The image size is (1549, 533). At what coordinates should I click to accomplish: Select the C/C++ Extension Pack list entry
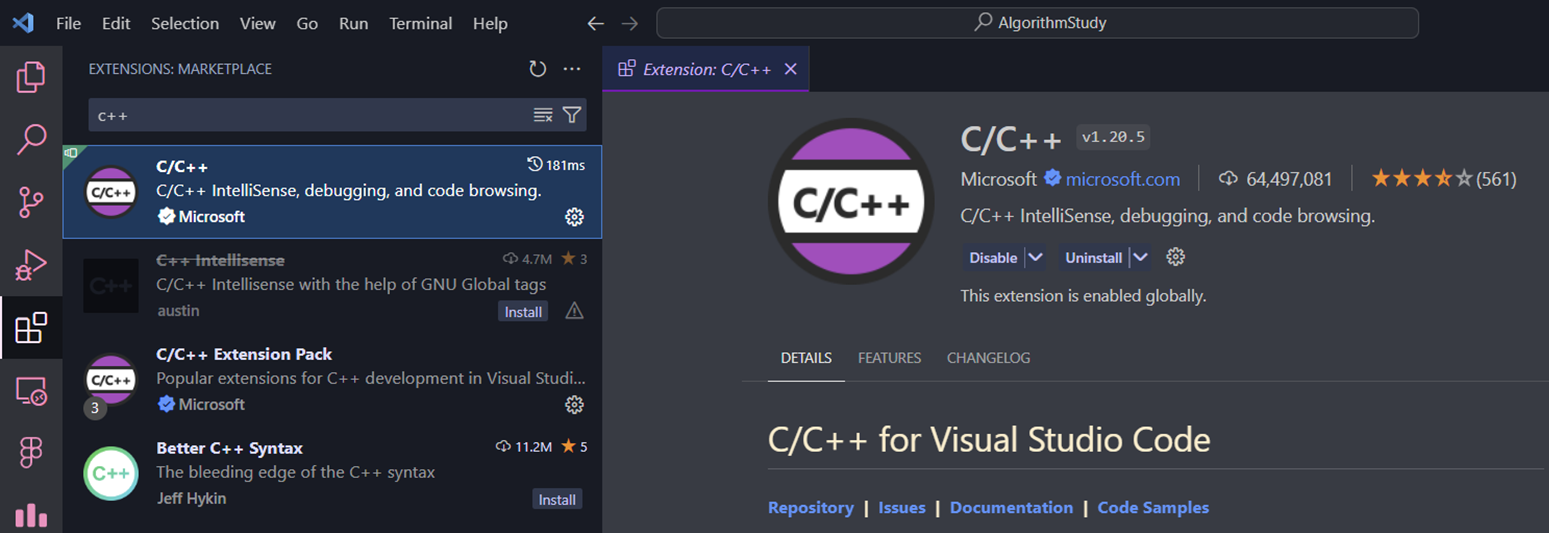tap(332, 380)
